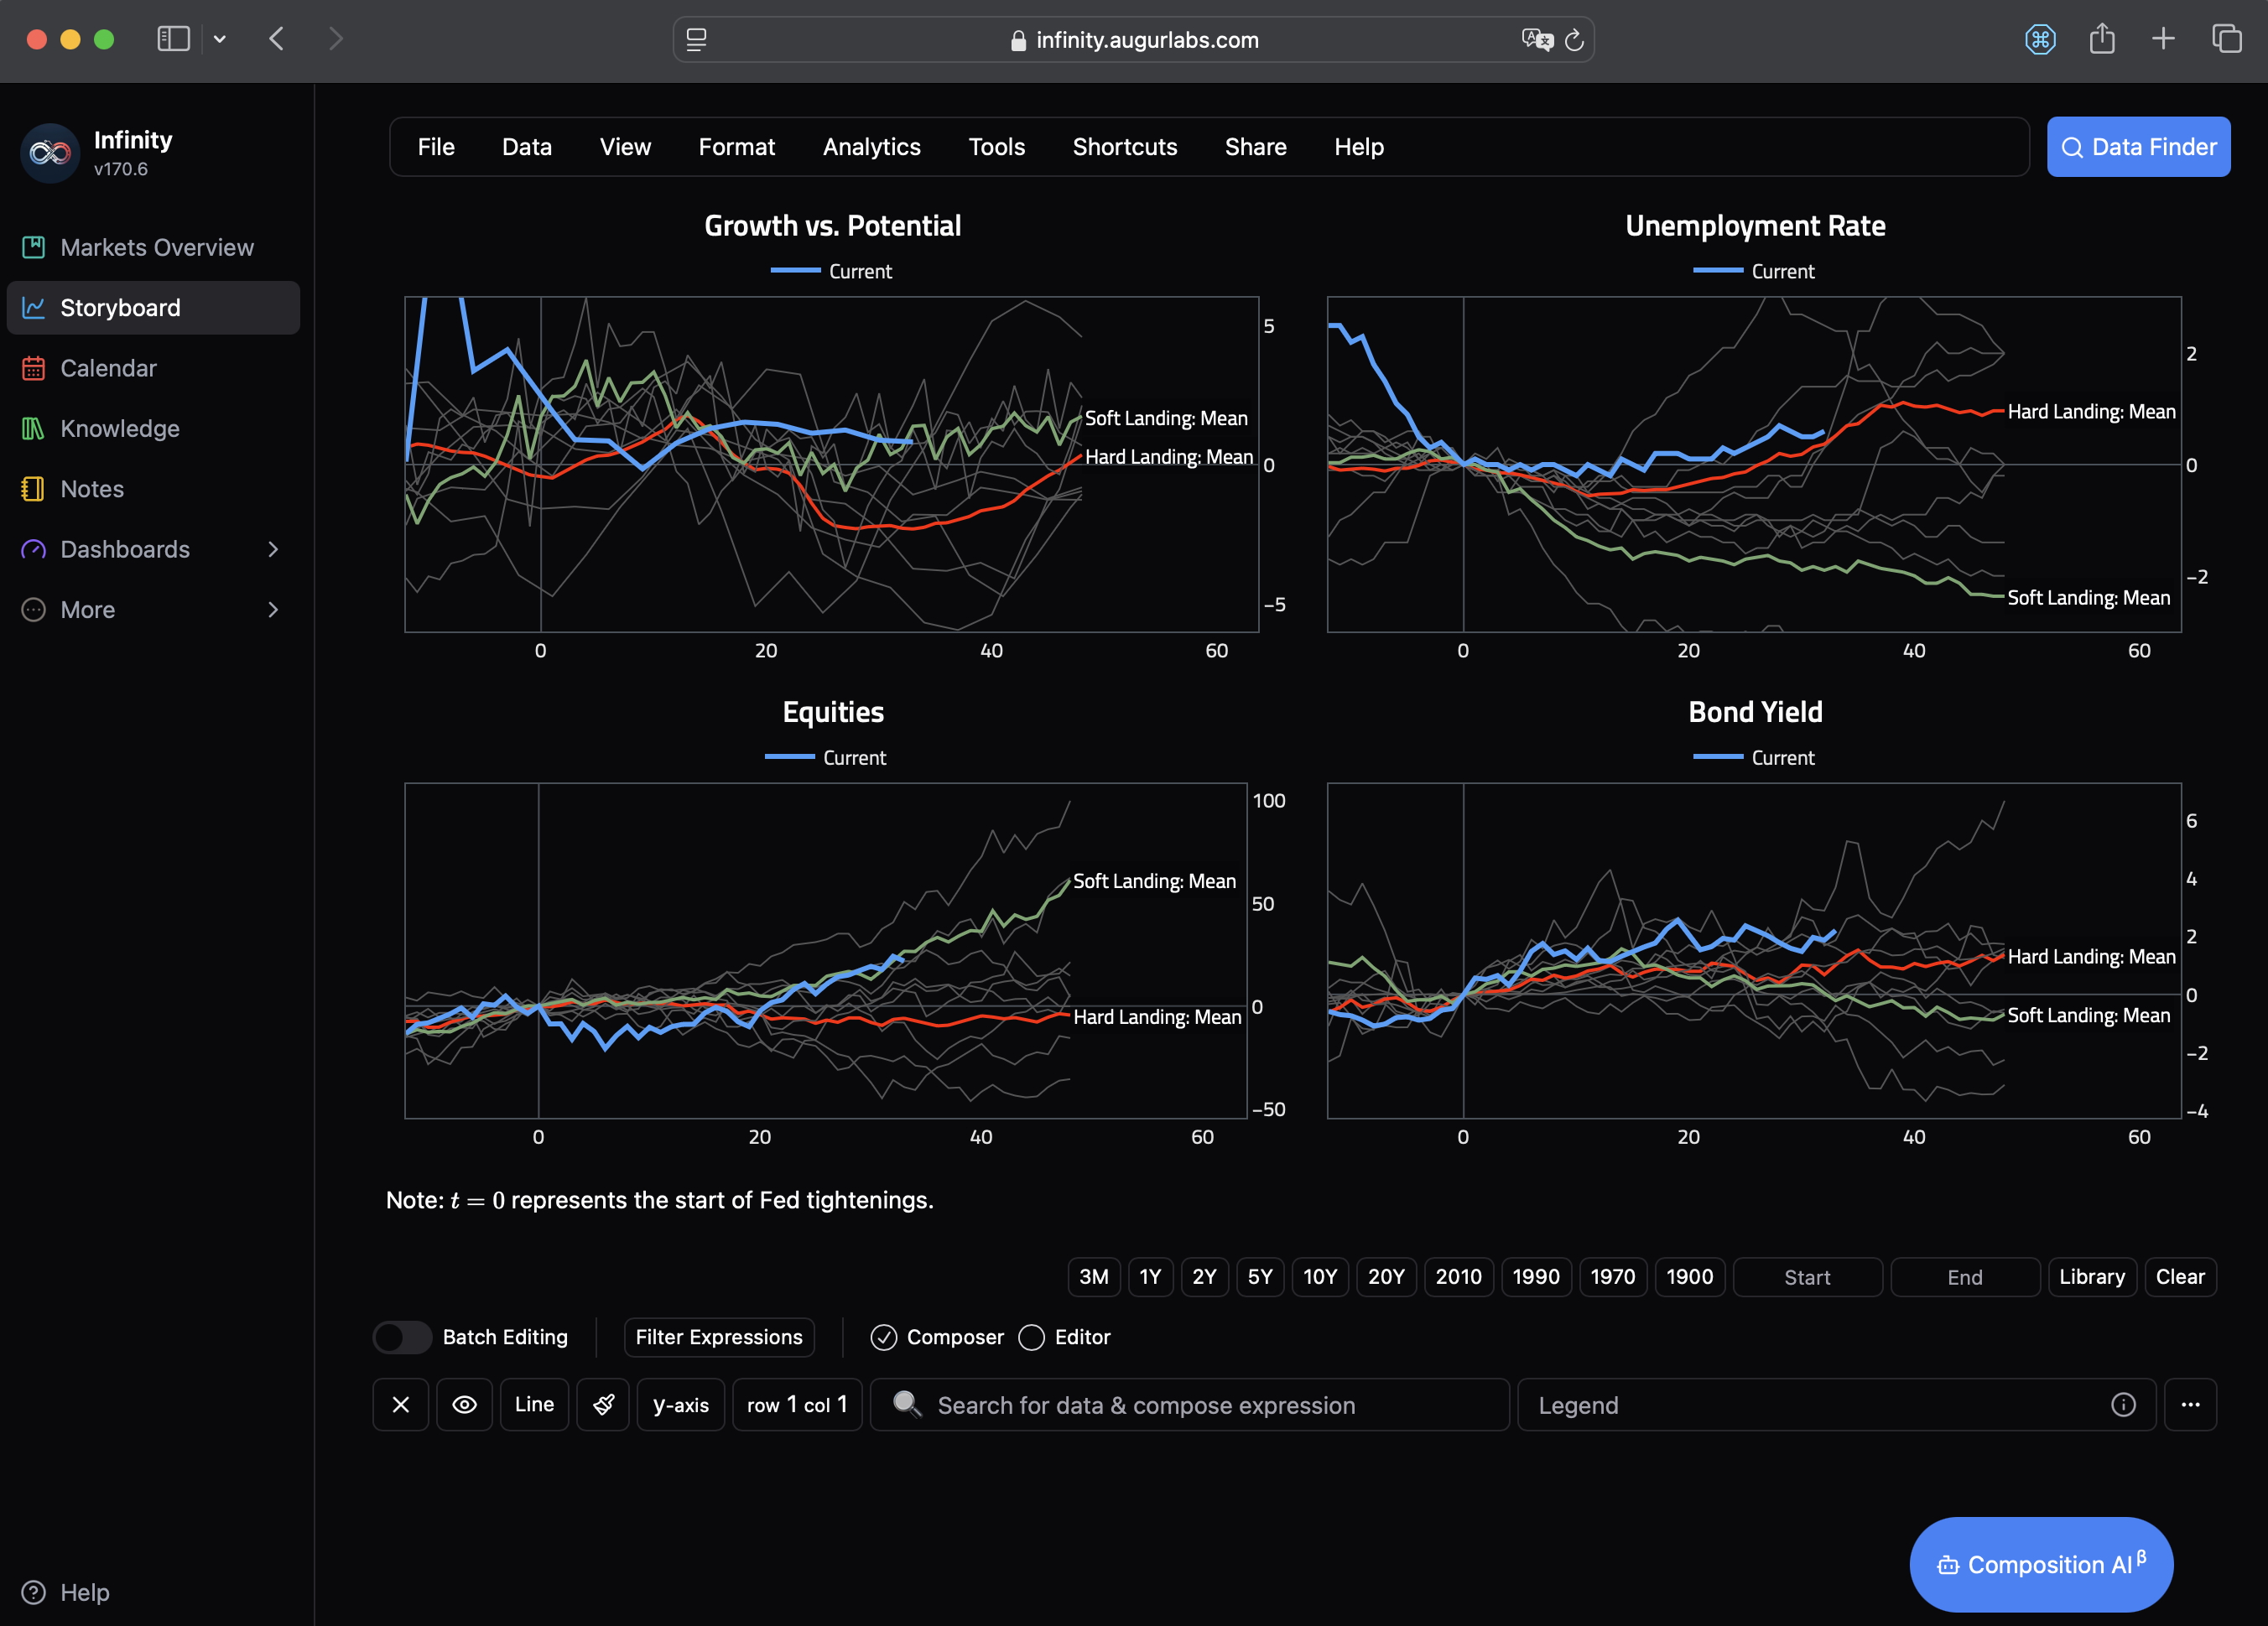Select the Editor radio option
Screen dimensions: 2268x1626
1032,1337
